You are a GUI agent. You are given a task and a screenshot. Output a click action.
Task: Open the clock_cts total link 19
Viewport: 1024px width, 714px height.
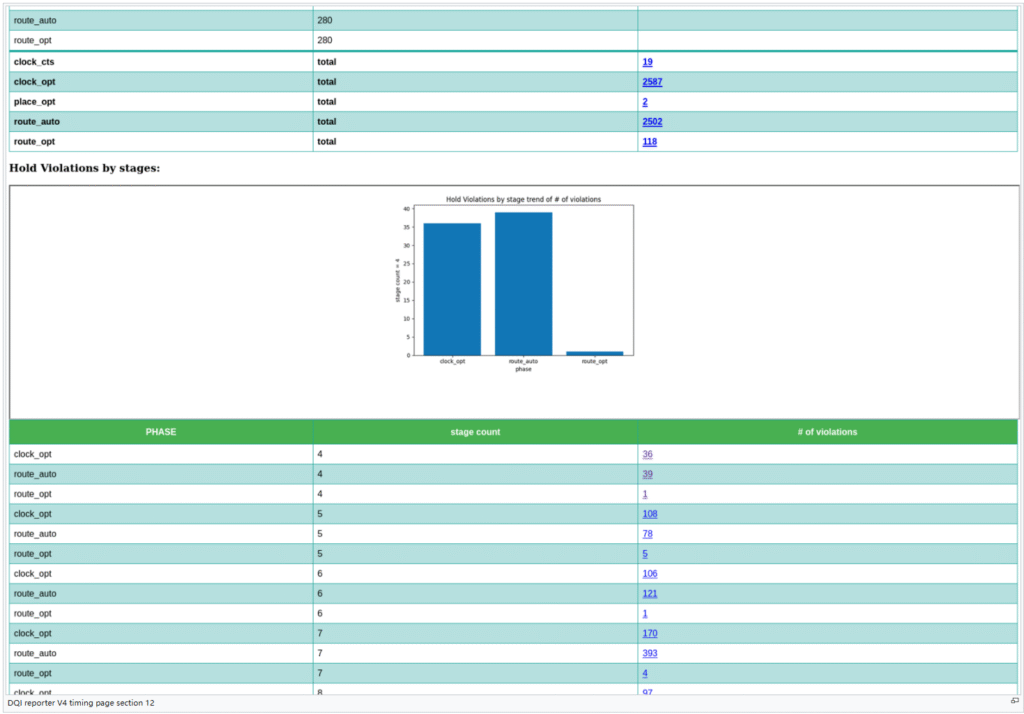(x=647, y=62)
